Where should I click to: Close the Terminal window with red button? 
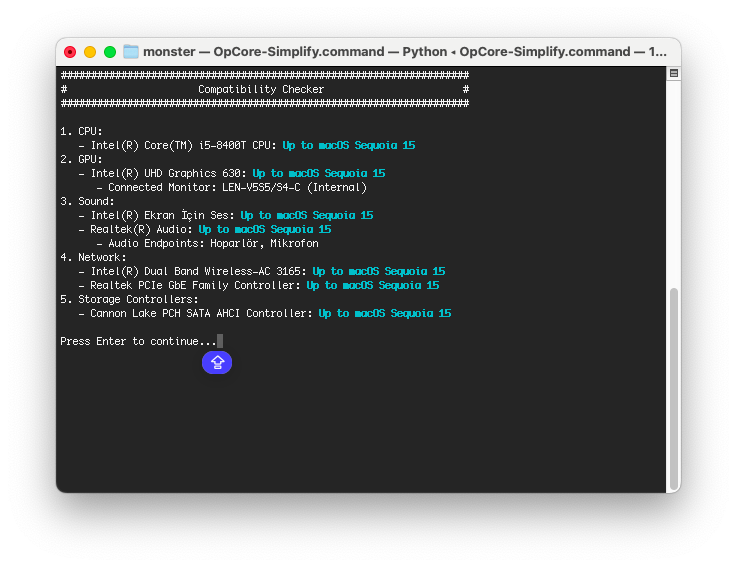click(x=70, y=52)
